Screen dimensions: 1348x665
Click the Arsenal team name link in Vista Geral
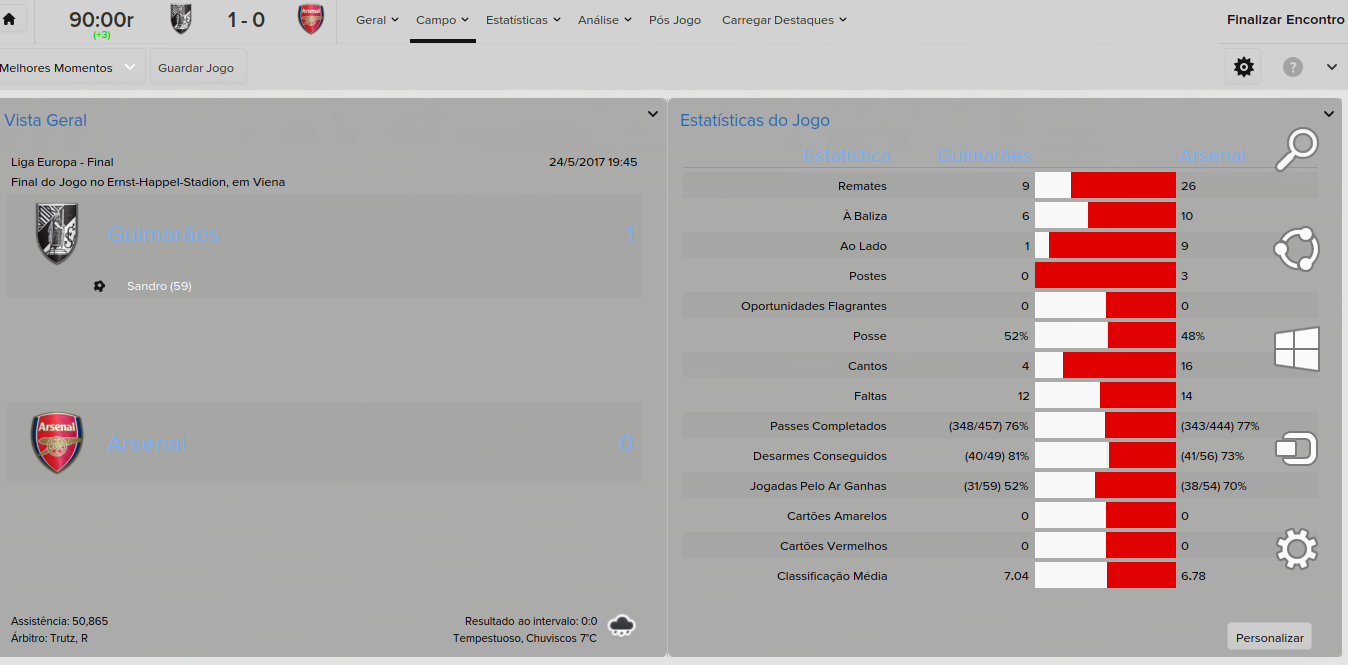(147, 443)
